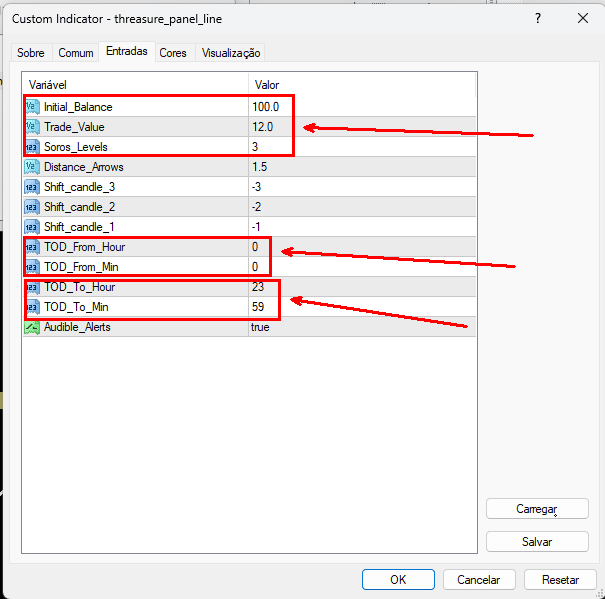Click the icon beside Initial_Balance
The height and width of the screenshot is (599, 605).
click(33, 107)
